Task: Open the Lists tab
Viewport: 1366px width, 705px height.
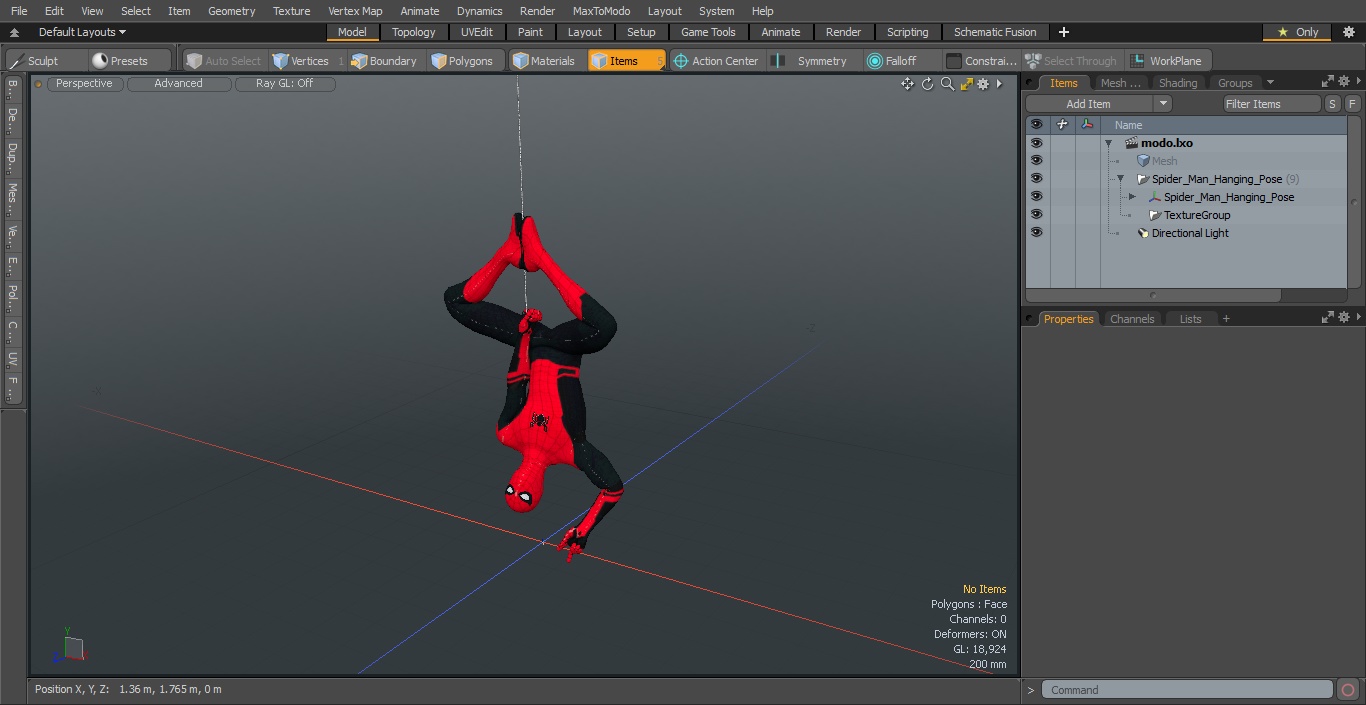Action: pyautogui.click(x=1190, y=319)
